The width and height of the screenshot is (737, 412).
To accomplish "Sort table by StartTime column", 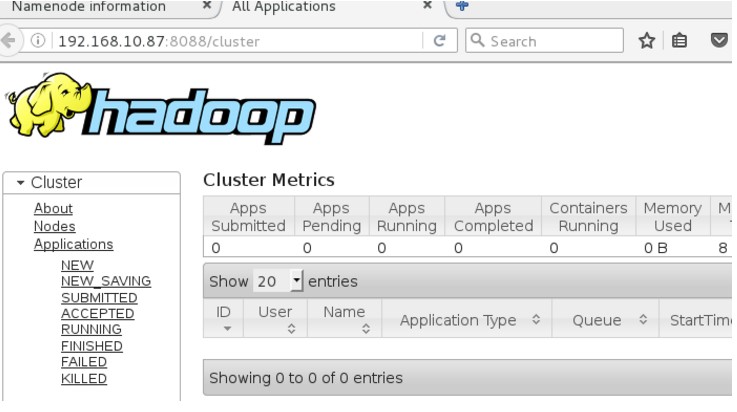I will pyautogui.click(x=698, y=319).
